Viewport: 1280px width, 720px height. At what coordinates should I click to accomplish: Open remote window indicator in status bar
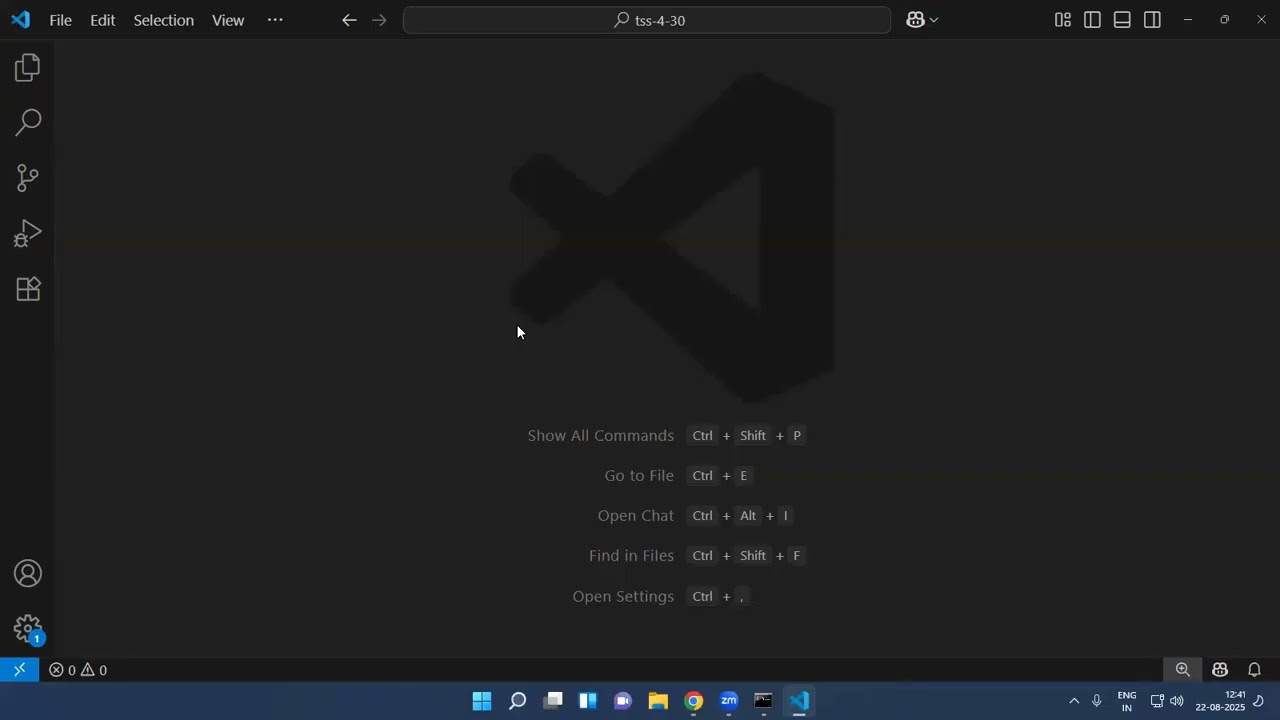19,670
